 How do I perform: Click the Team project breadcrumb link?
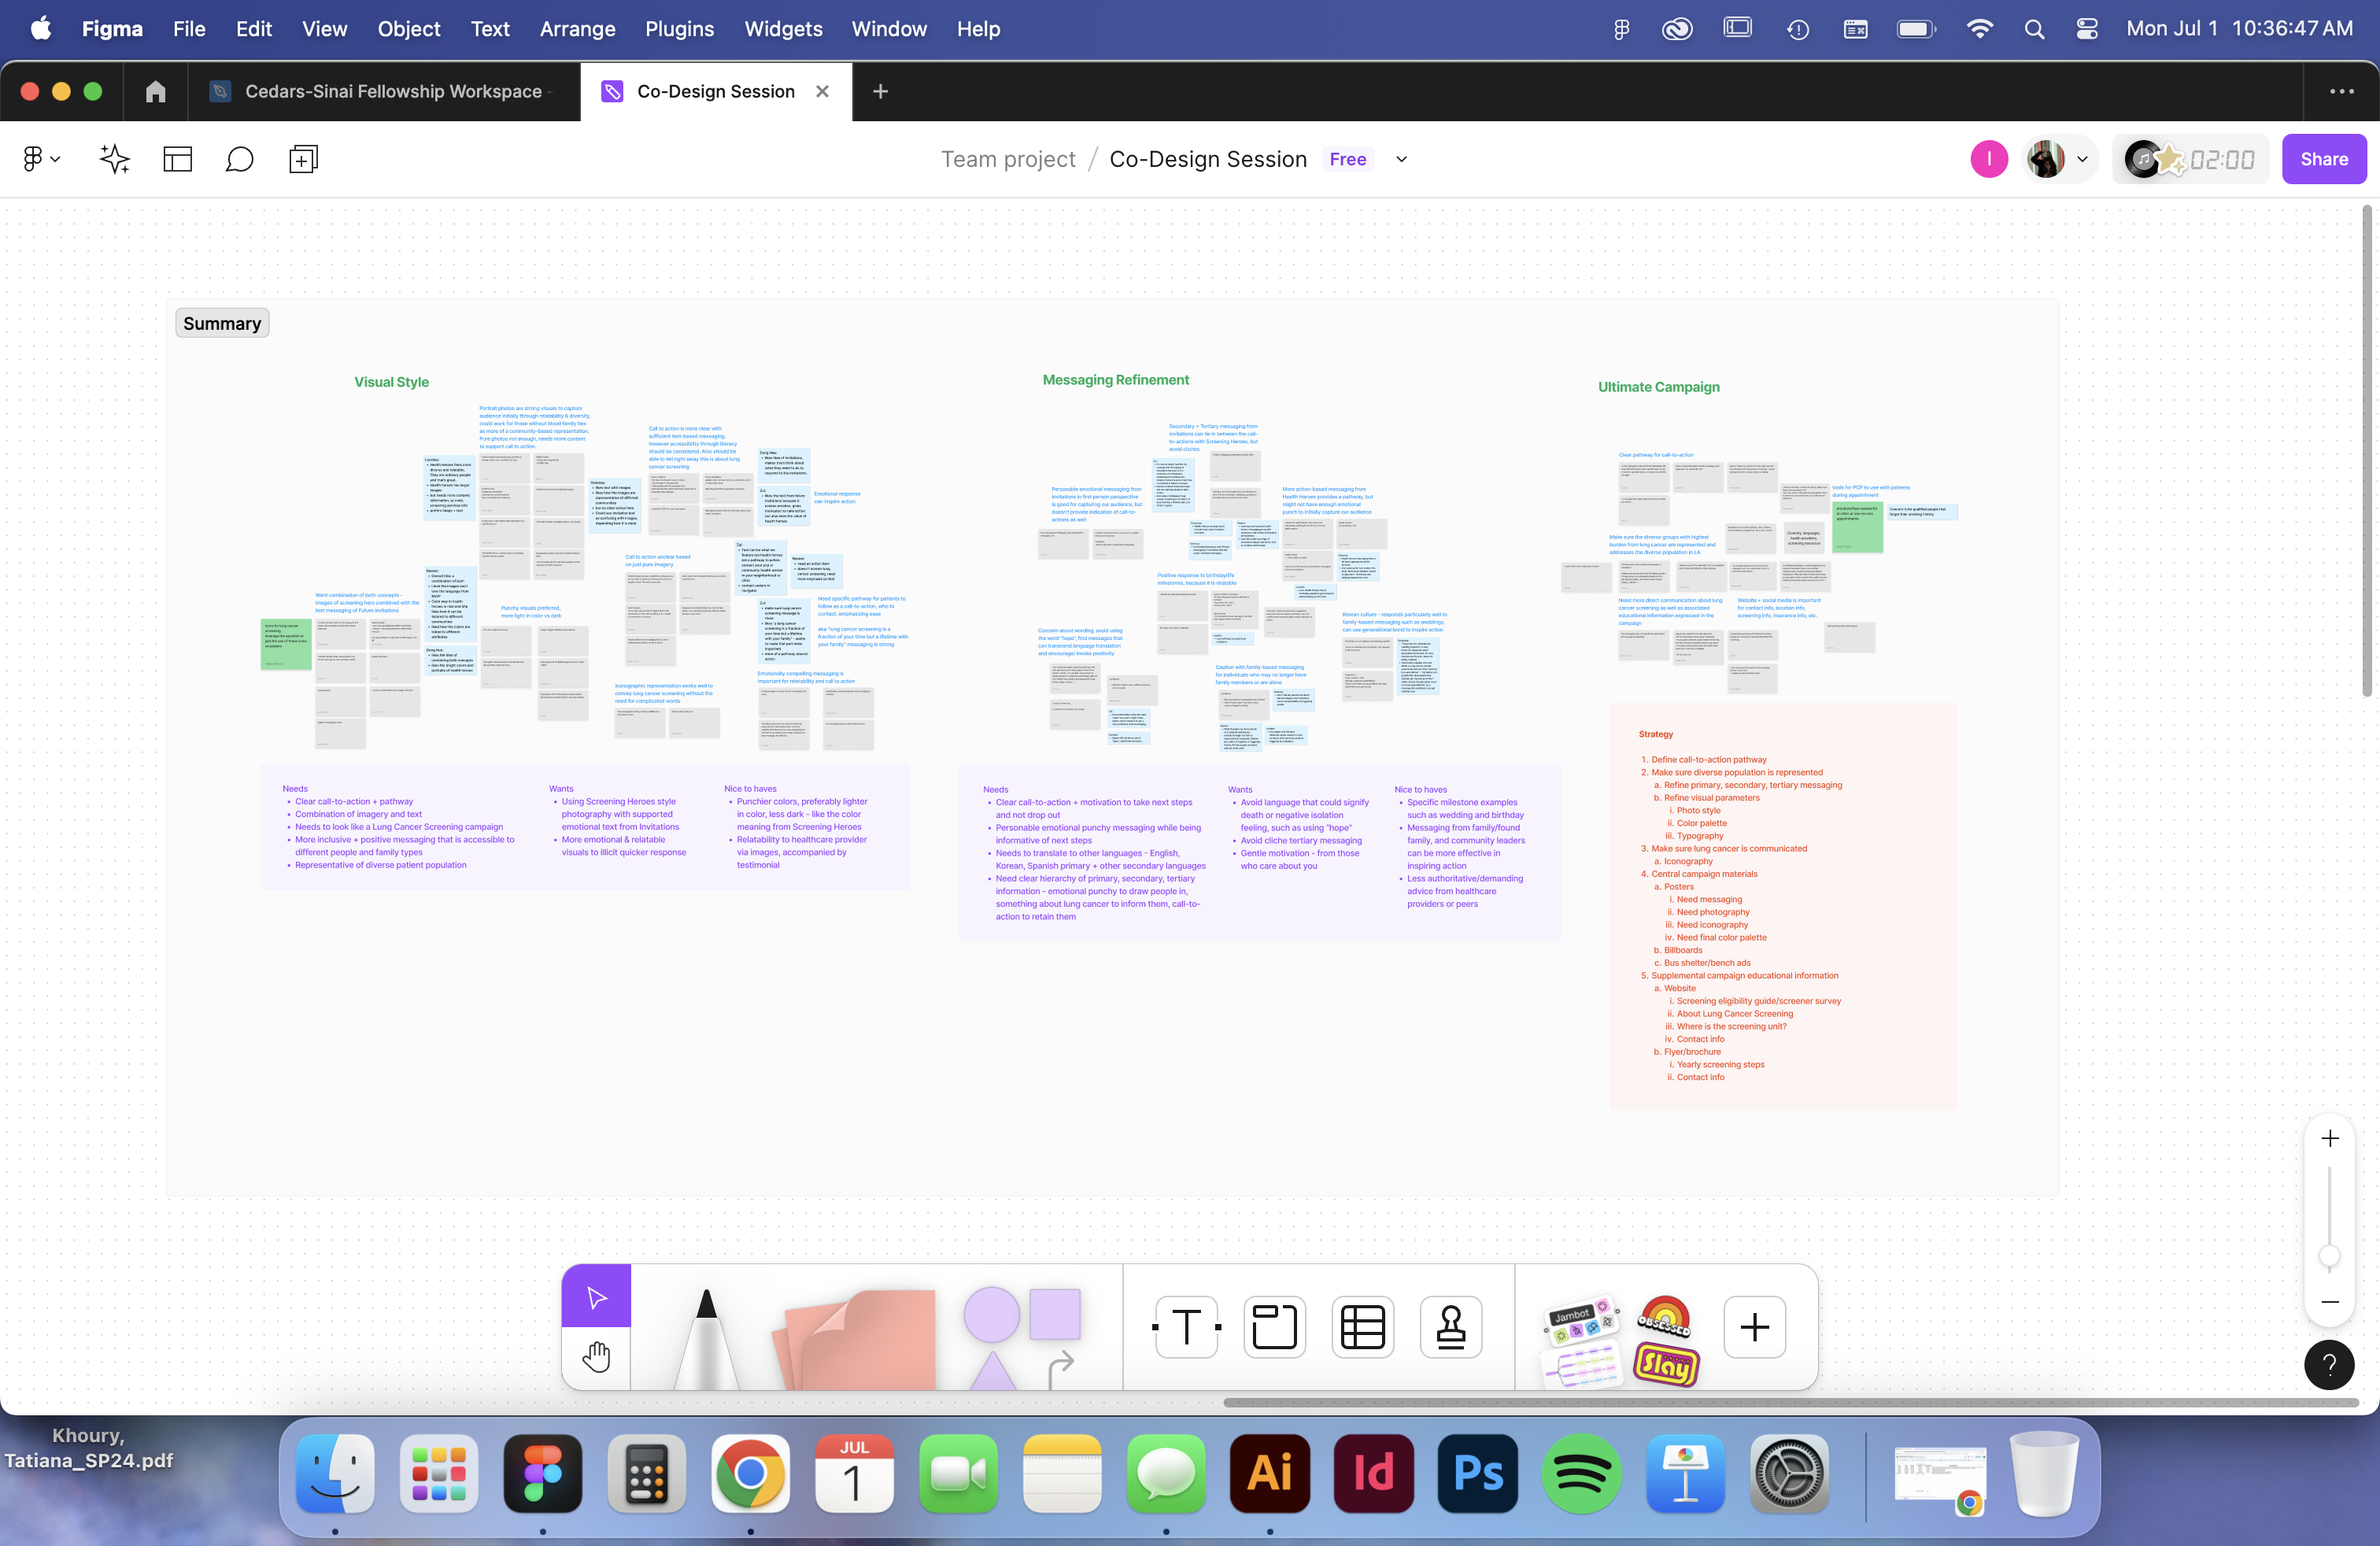click(x=1007, y=159)
